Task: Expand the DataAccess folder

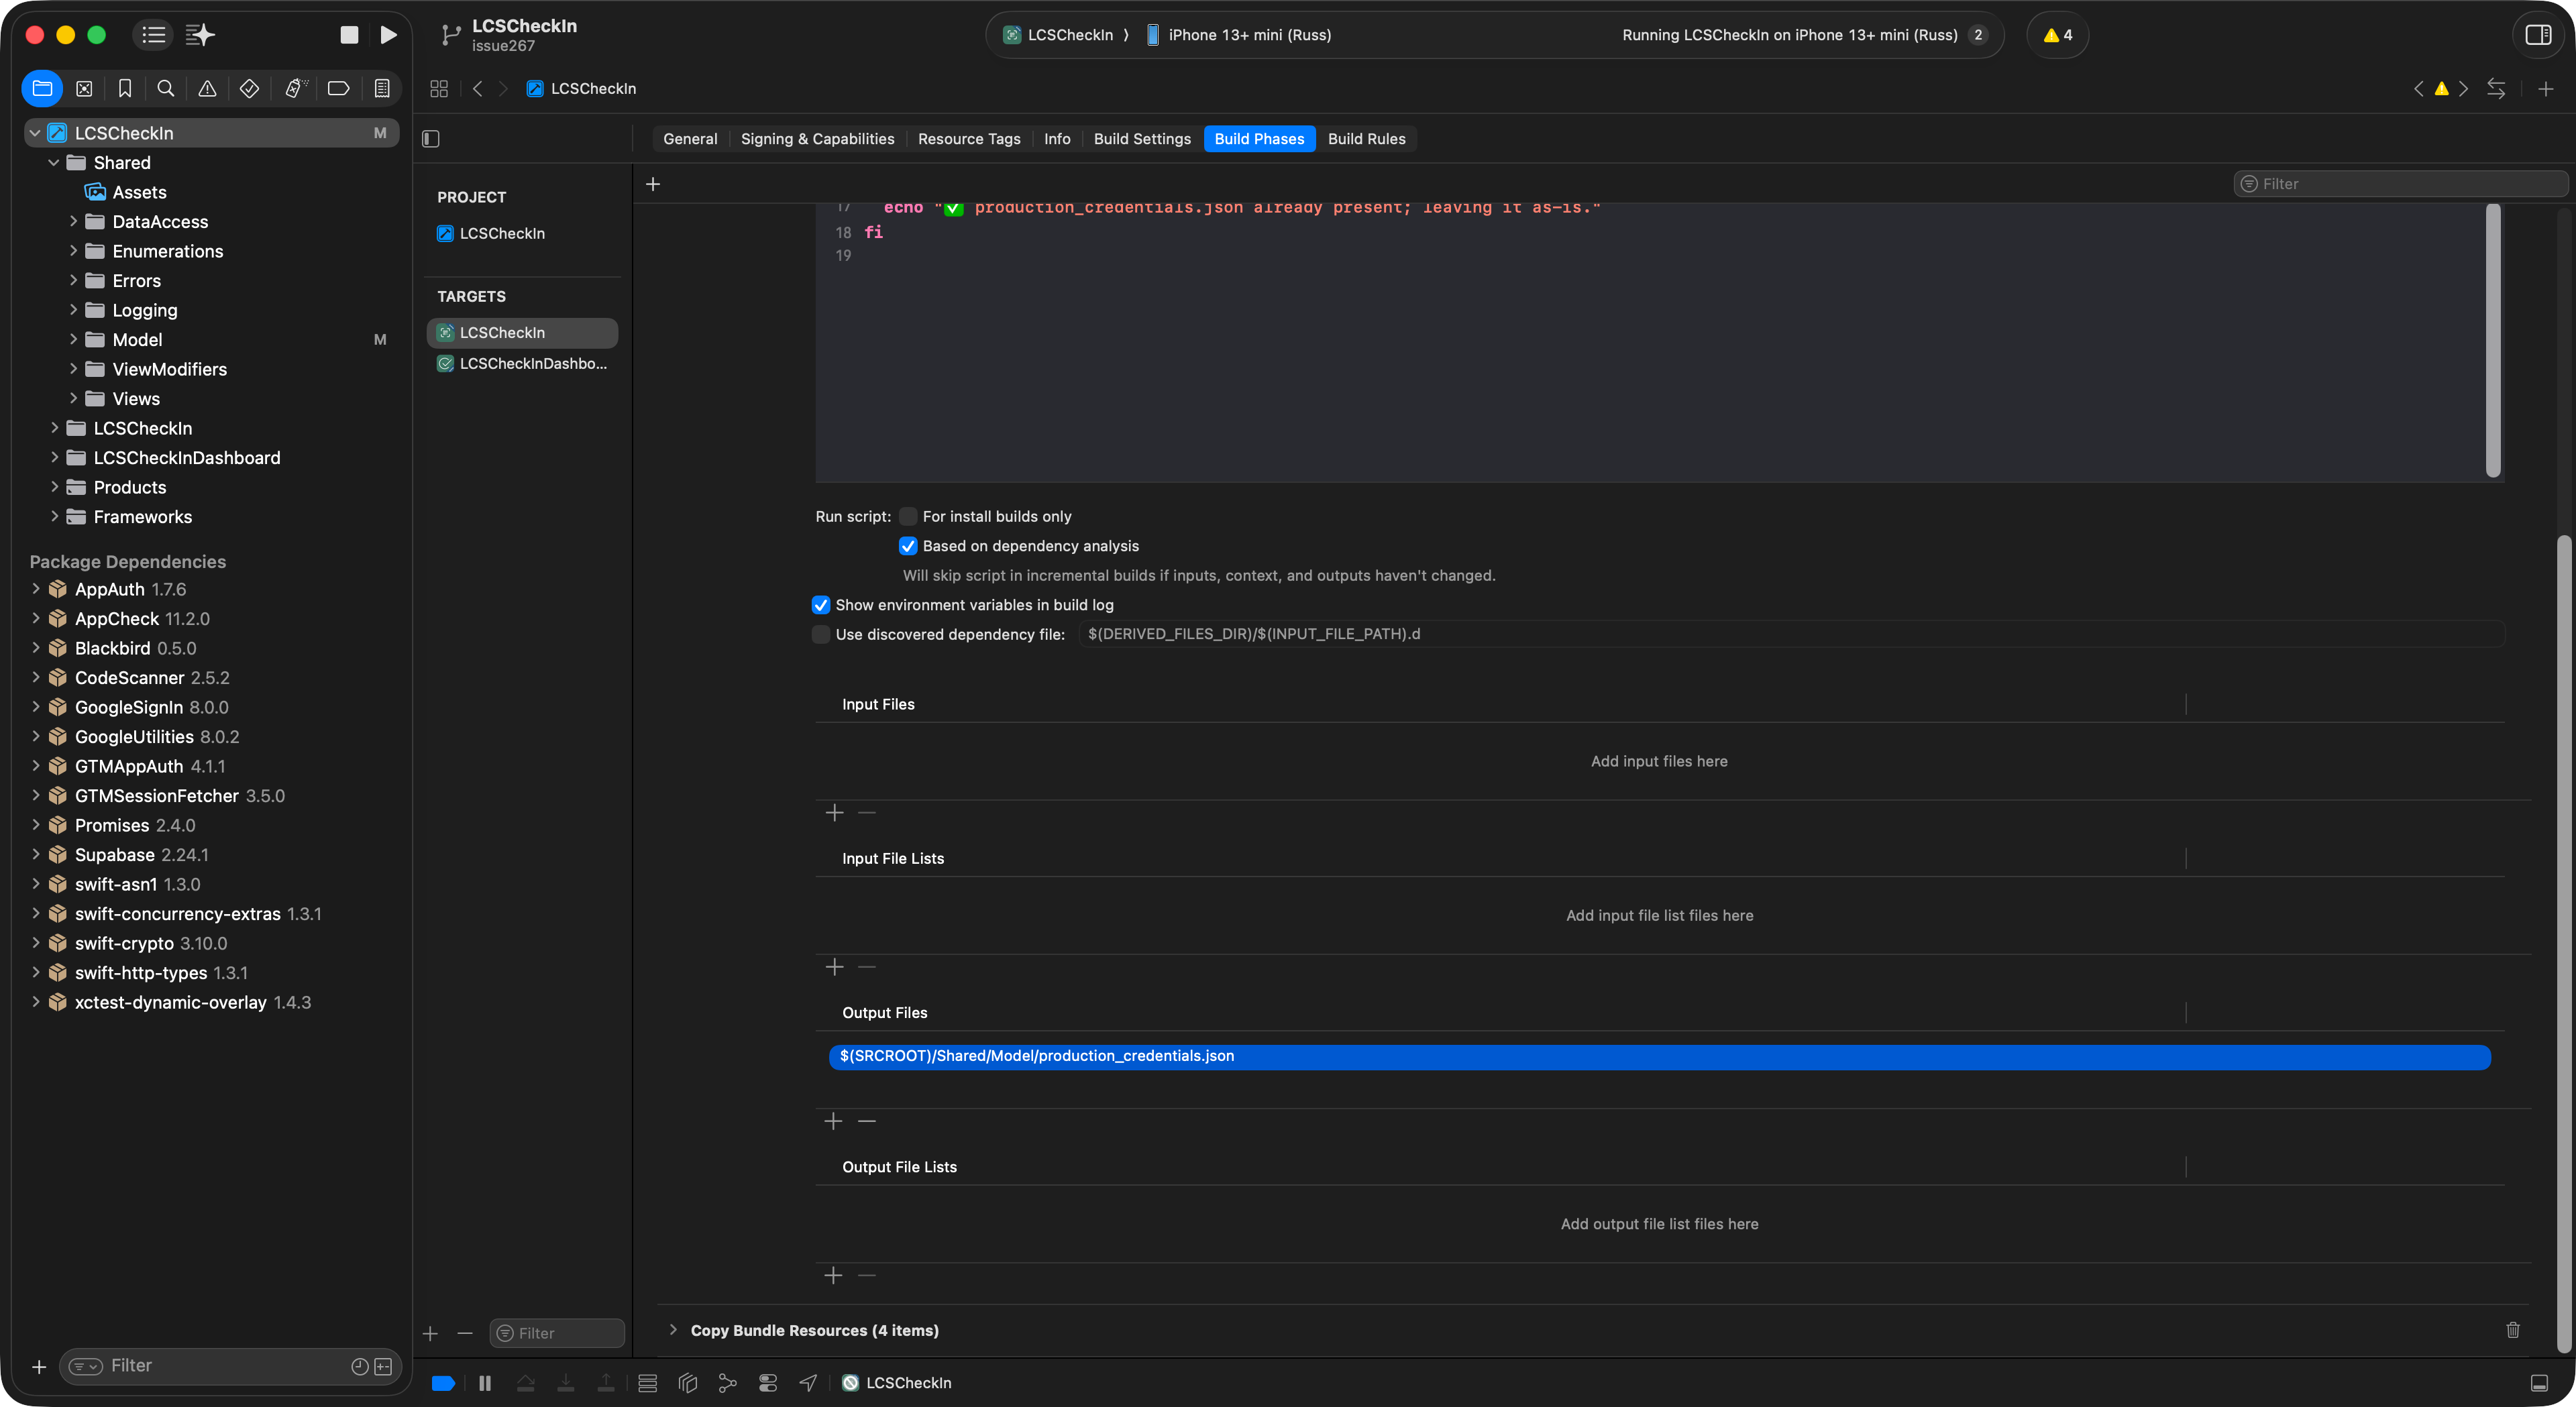Action: pos(73,222)
